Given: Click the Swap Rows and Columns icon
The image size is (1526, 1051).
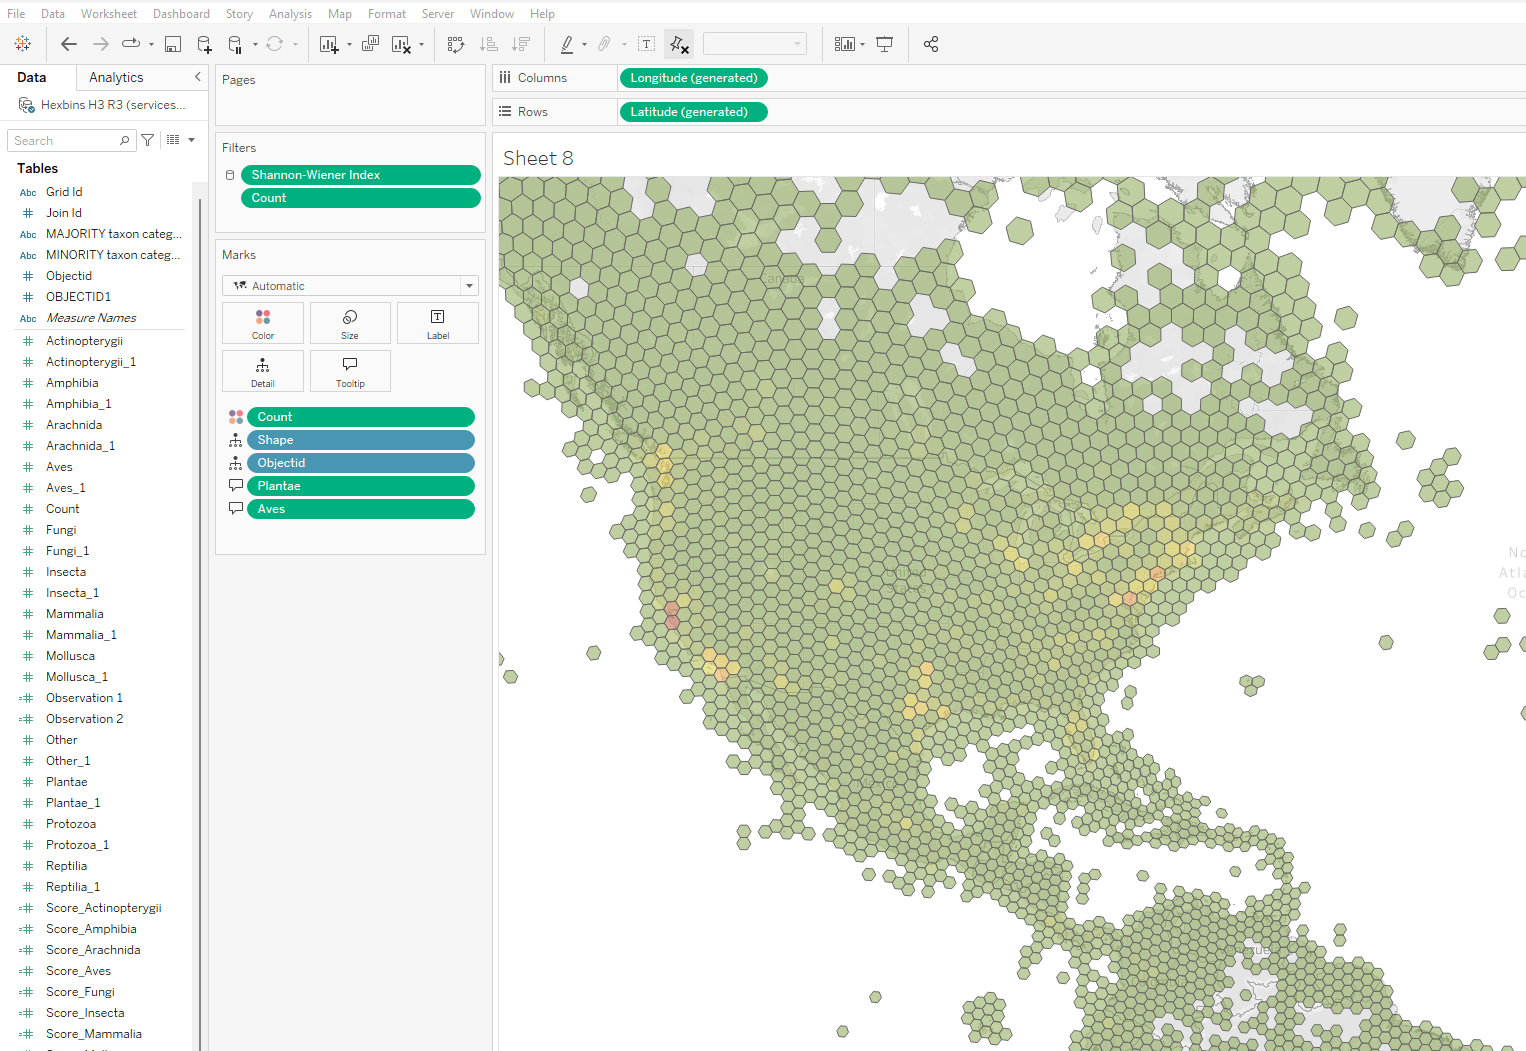Looking at the screenshot, I should pos(456,44).
